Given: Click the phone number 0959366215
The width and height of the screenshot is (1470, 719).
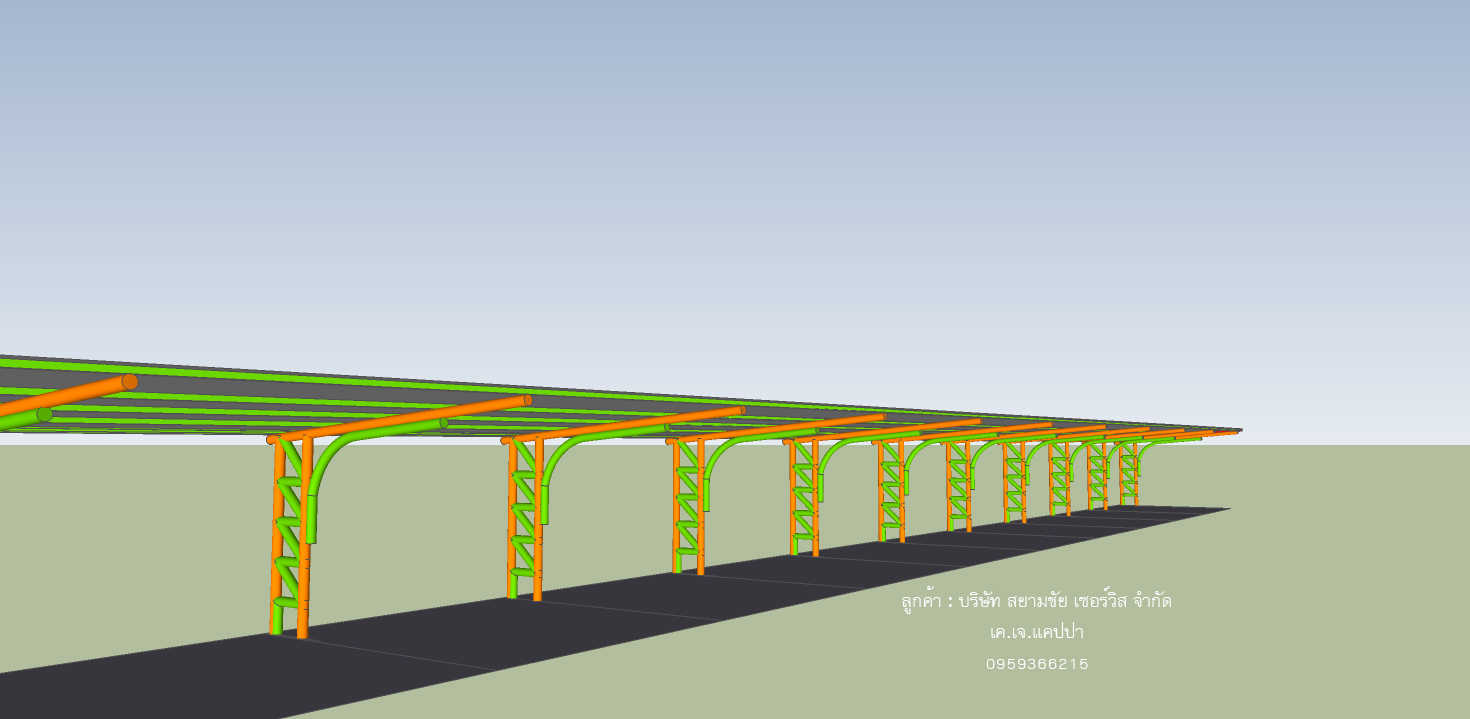Looking at the screenshot, I should (1036, 664).
